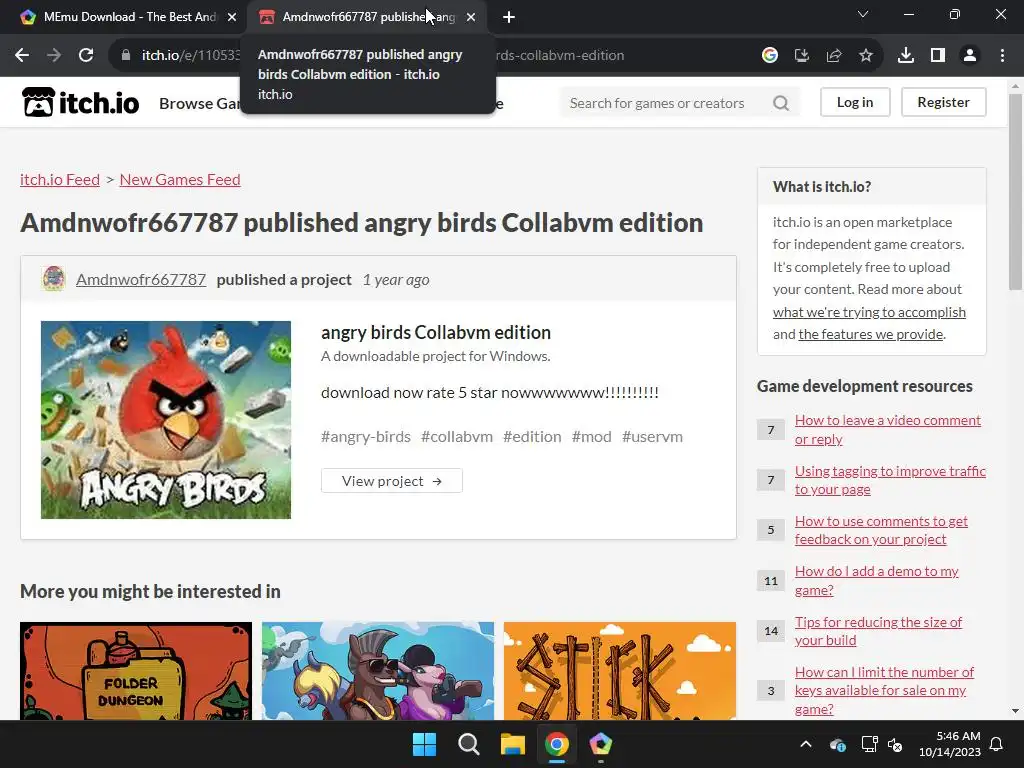
Task: Toggle the Chrome side panel icon
Action: 938,56
